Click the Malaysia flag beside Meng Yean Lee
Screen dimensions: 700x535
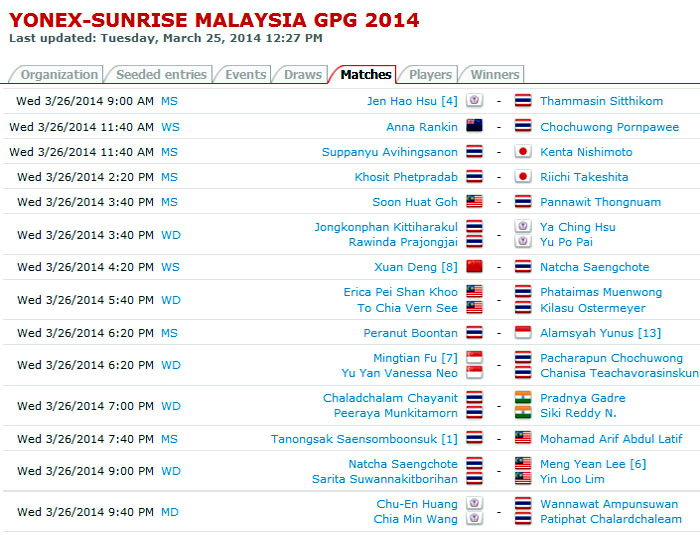pyautogui.click(x=523, y=464)
